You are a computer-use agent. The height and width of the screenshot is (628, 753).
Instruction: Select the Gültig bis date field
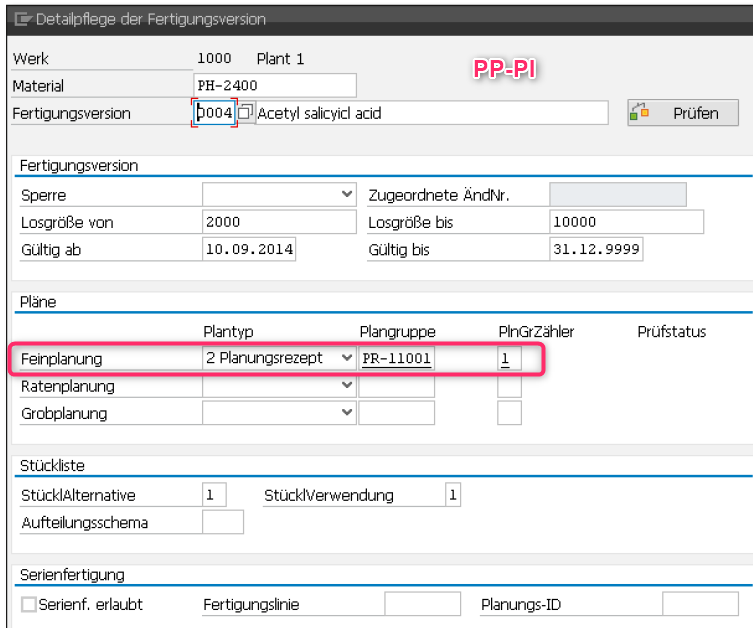[596, 249]
